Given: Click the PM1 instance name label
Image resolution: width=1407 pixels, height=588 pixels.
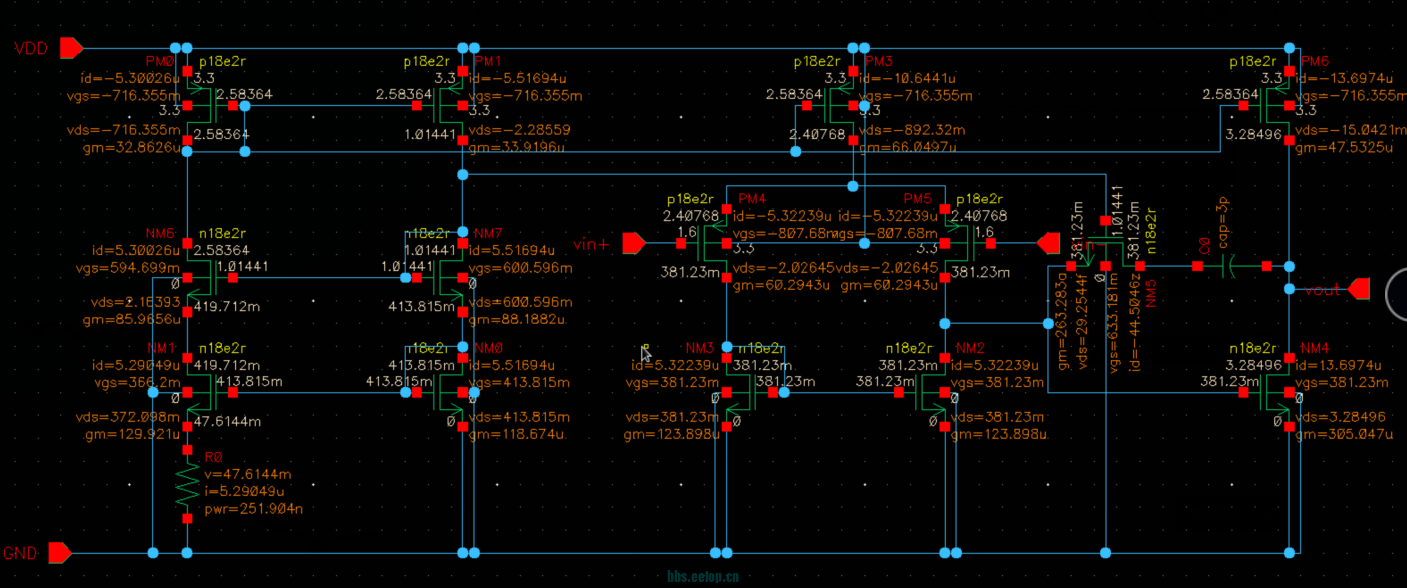Looking at the screenshot, I should click(x=487, y=61).
